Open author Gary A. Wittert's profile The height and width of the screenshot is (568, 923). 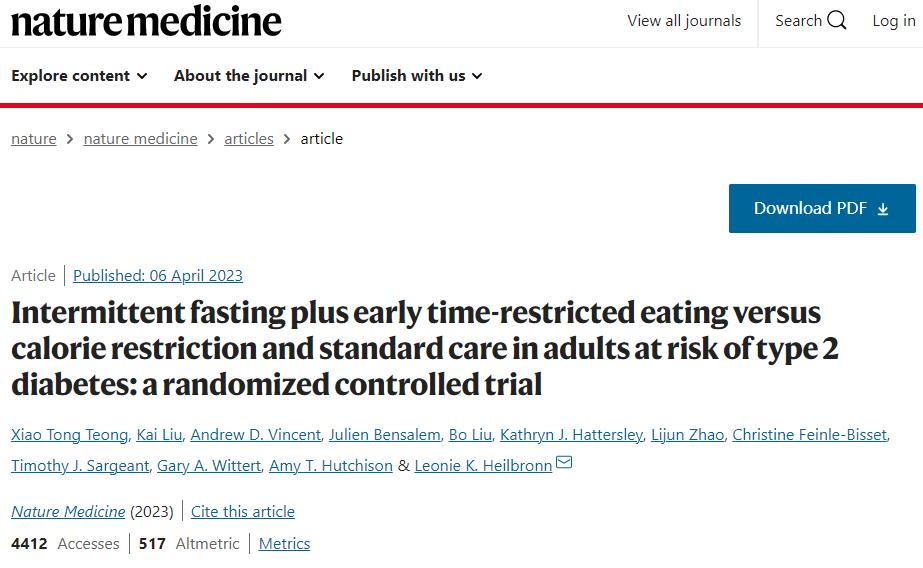209,466
